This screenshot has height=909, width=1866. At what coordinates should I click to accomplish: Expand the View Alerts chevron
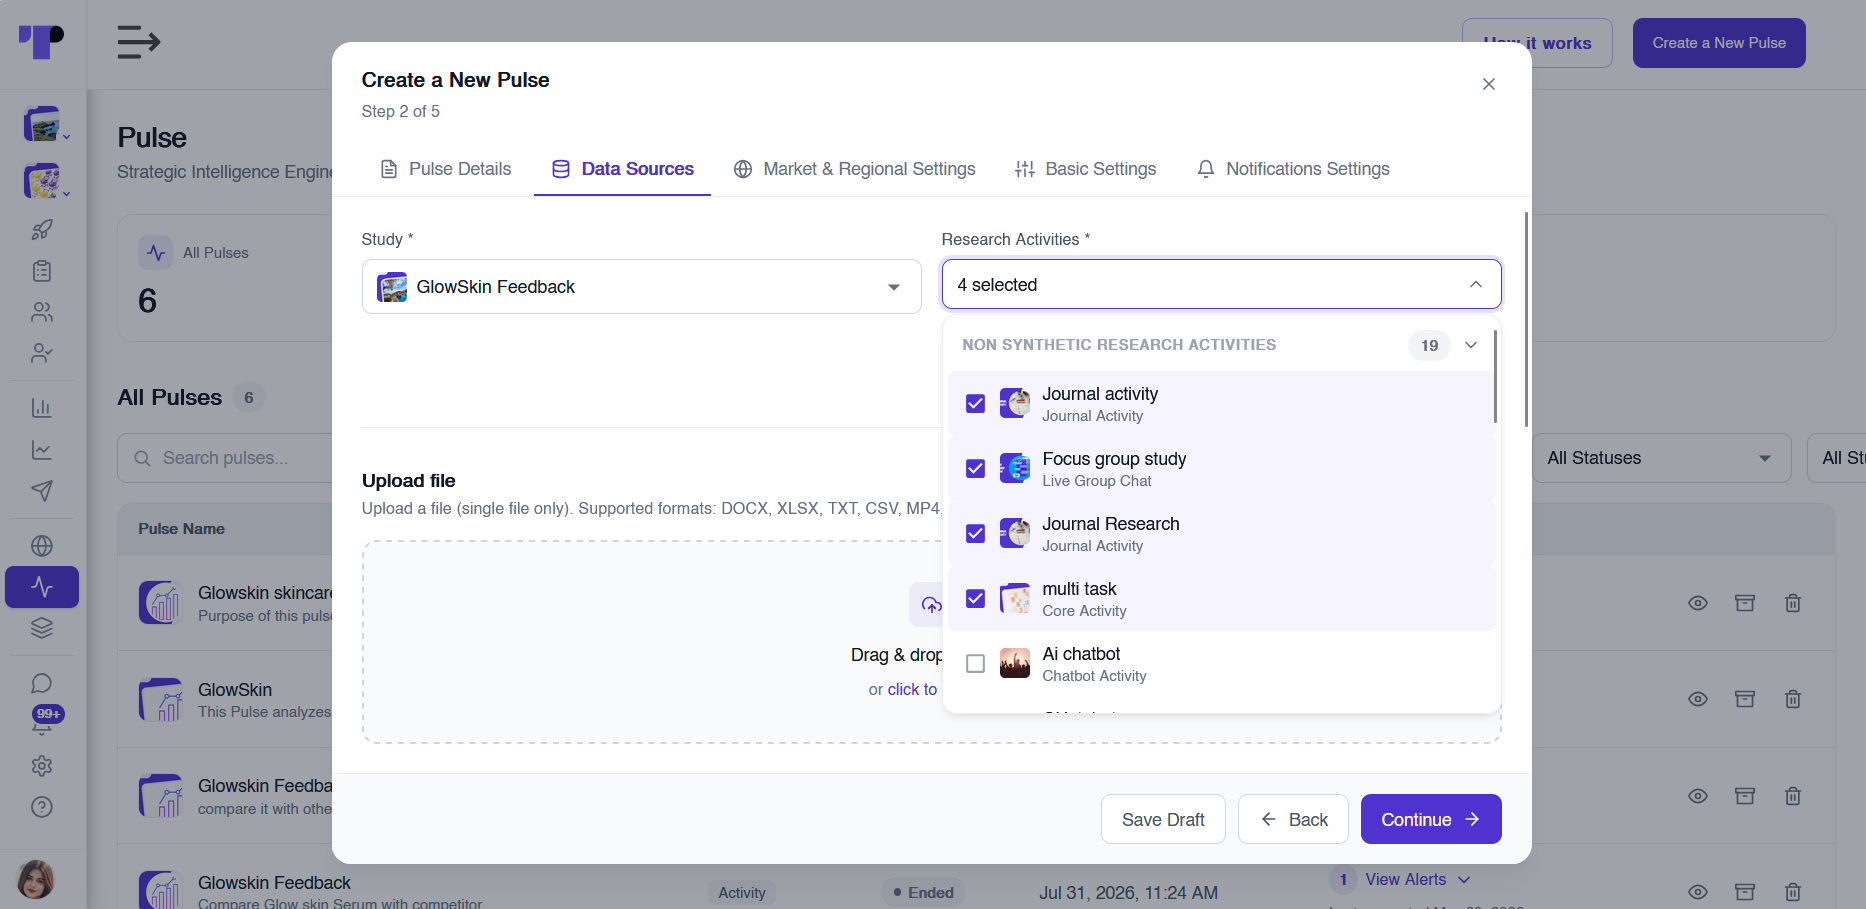click(x=1464, y=880)
